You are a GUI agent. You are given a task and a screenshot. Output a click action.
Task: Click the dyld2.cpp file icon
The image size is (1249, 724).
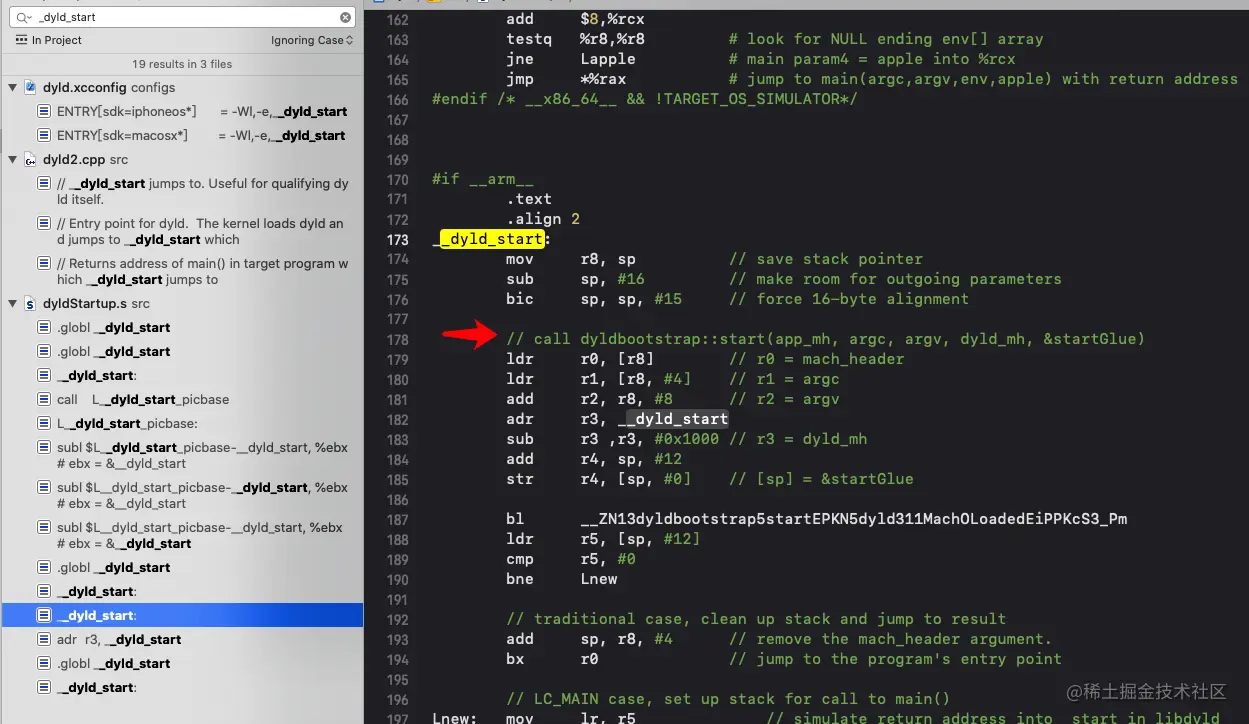coord(30,160)
